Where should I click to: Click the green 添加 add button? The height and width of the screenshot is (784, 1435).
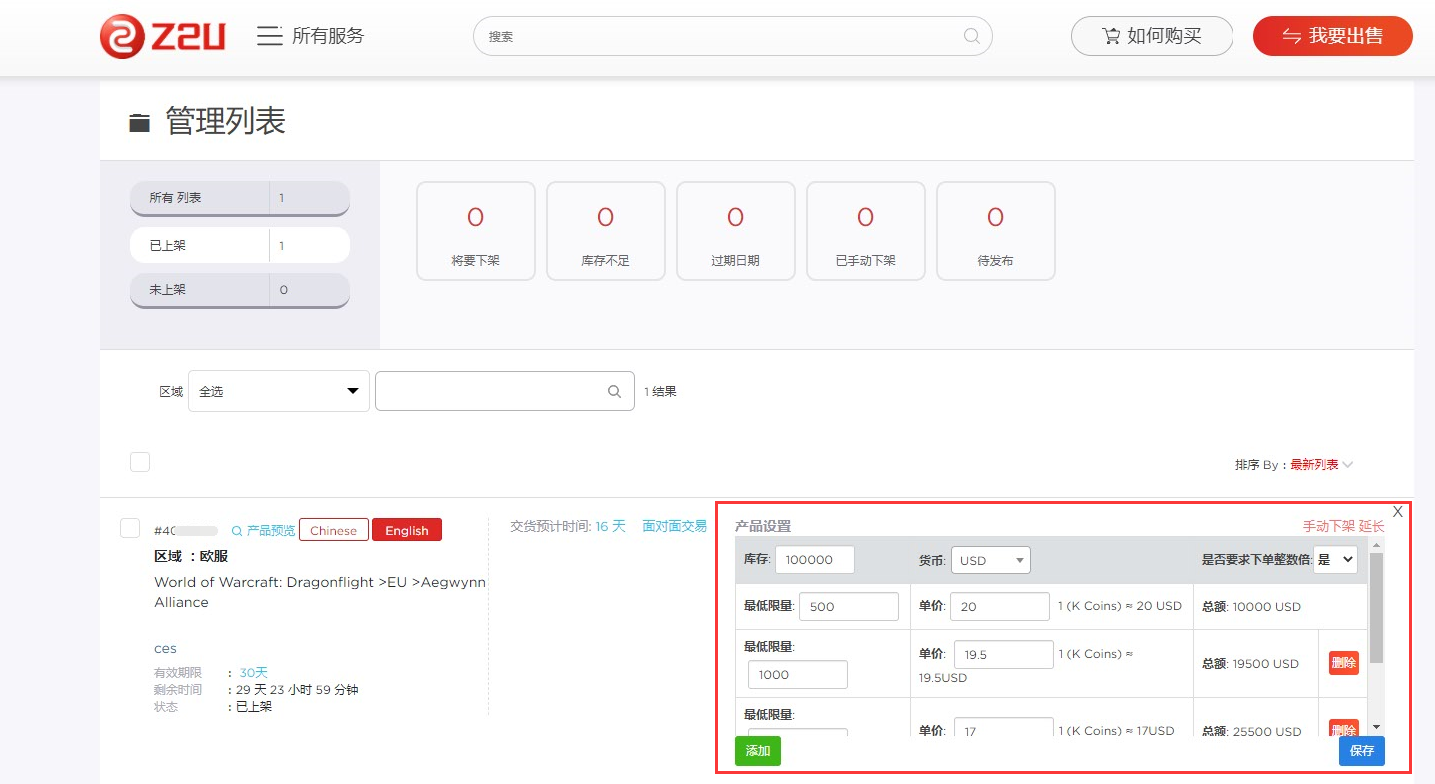point(757,750)
